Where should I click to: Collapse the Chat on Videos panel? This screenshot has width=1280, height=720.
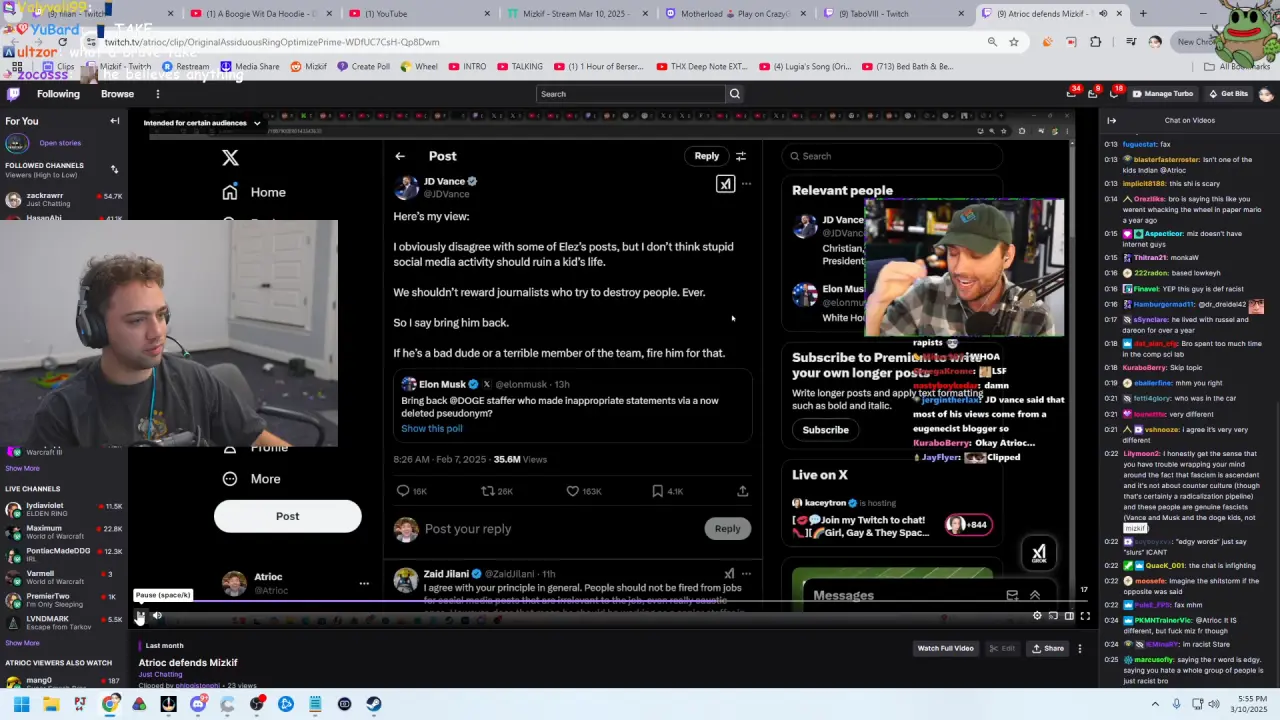pos(1111,121)
